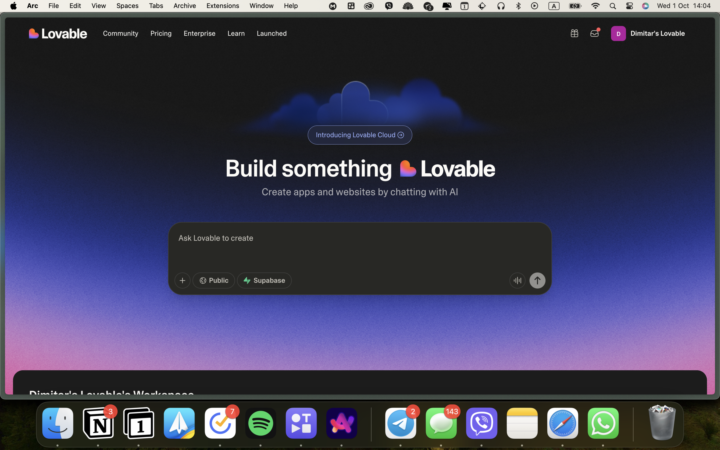Click the Introducing Lovable Cloud banner
Screen dimensions: 720x450
coord(360,135)
